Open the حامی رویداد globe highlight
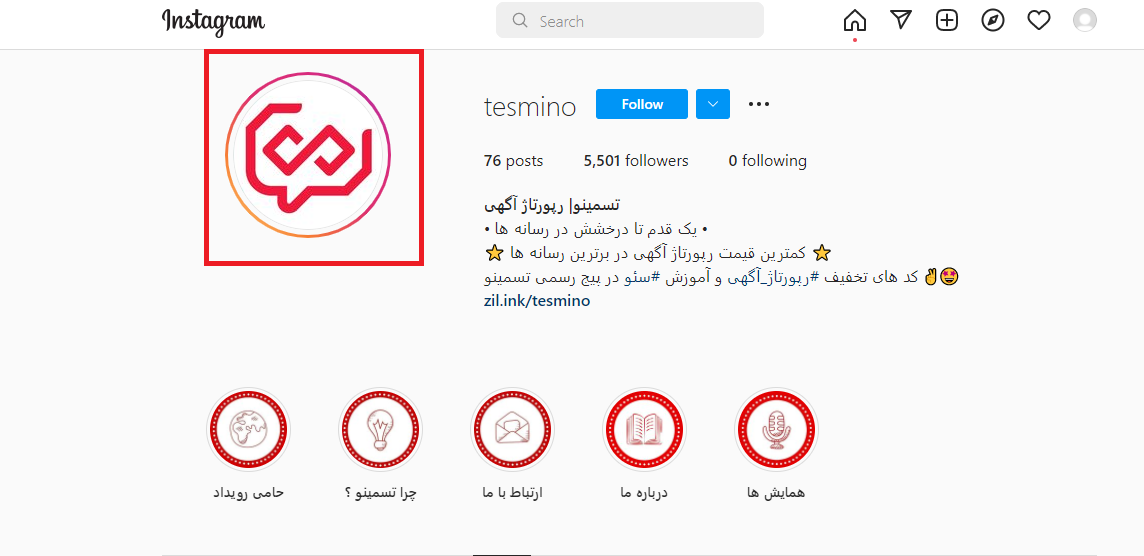The image size is (1144, 556). (x=248, y=429)
